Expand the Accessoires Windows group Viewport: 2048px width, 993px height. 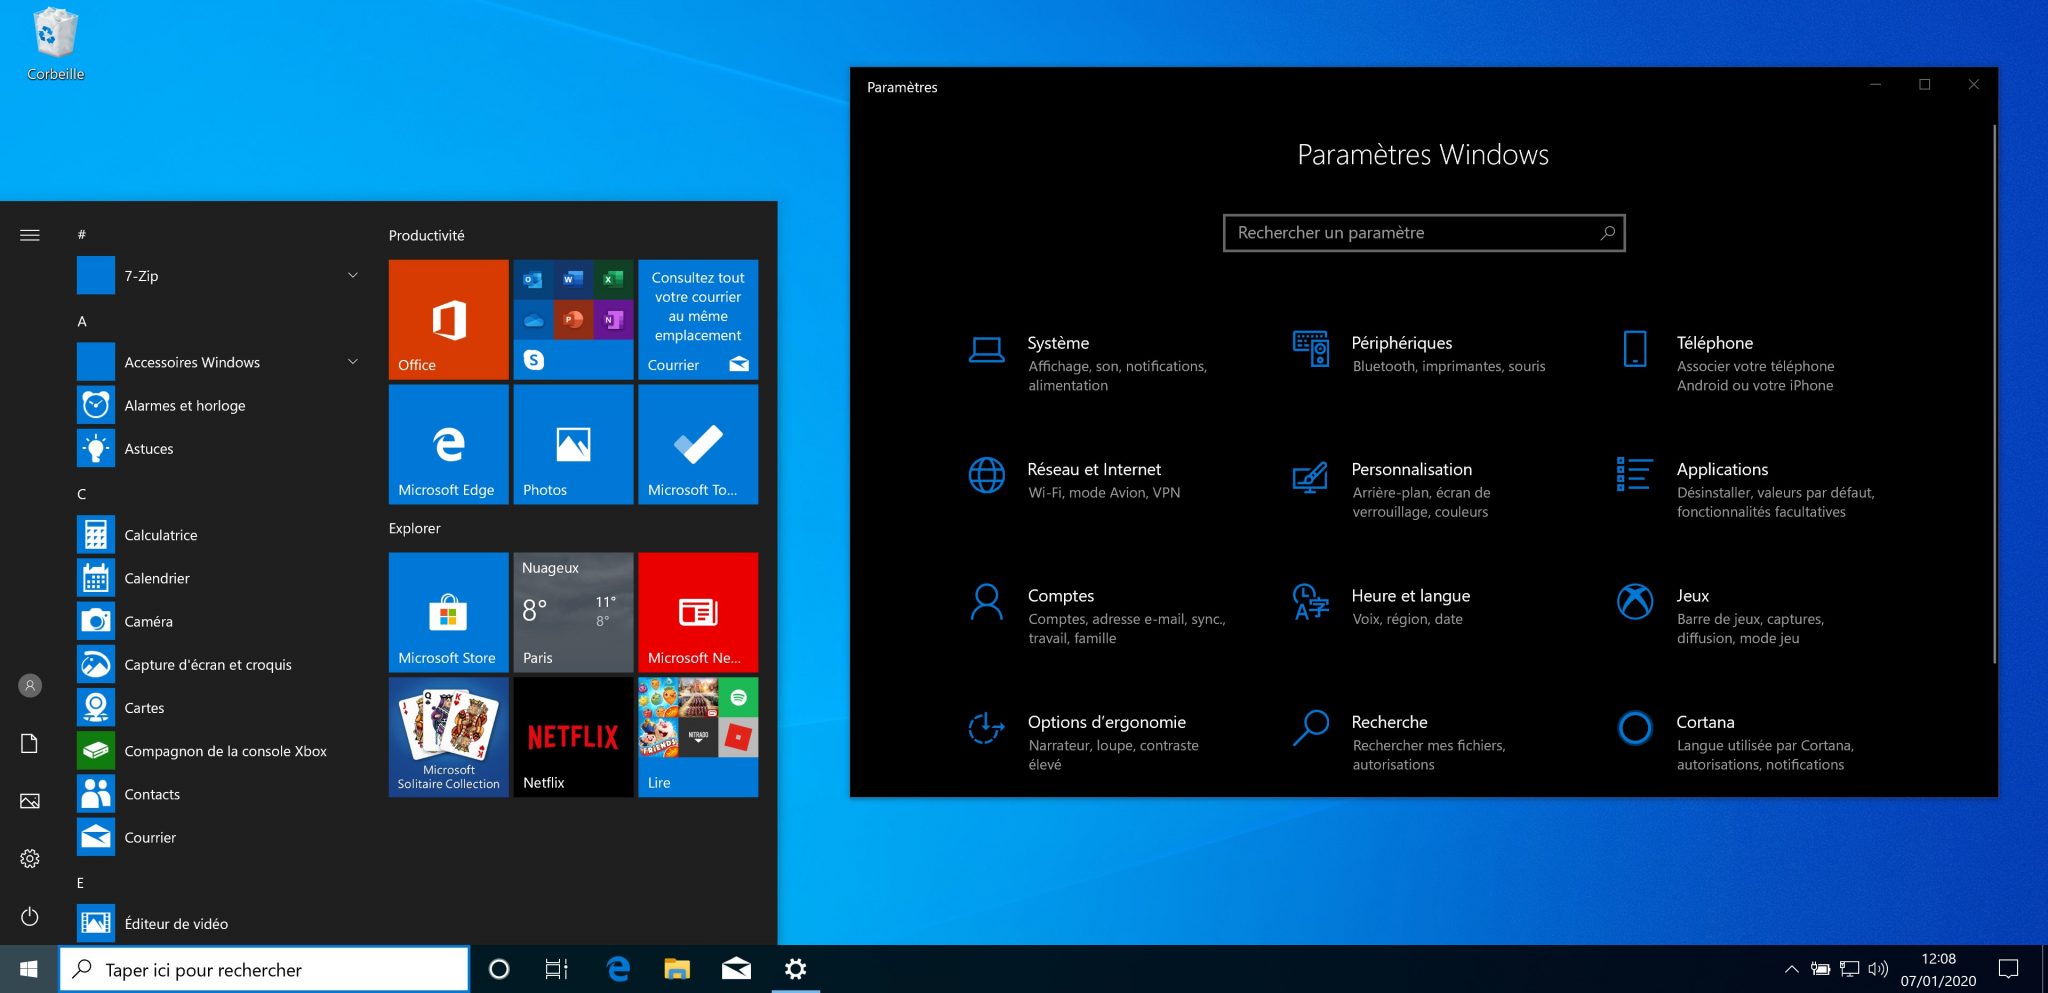click(x=192, y=362)
